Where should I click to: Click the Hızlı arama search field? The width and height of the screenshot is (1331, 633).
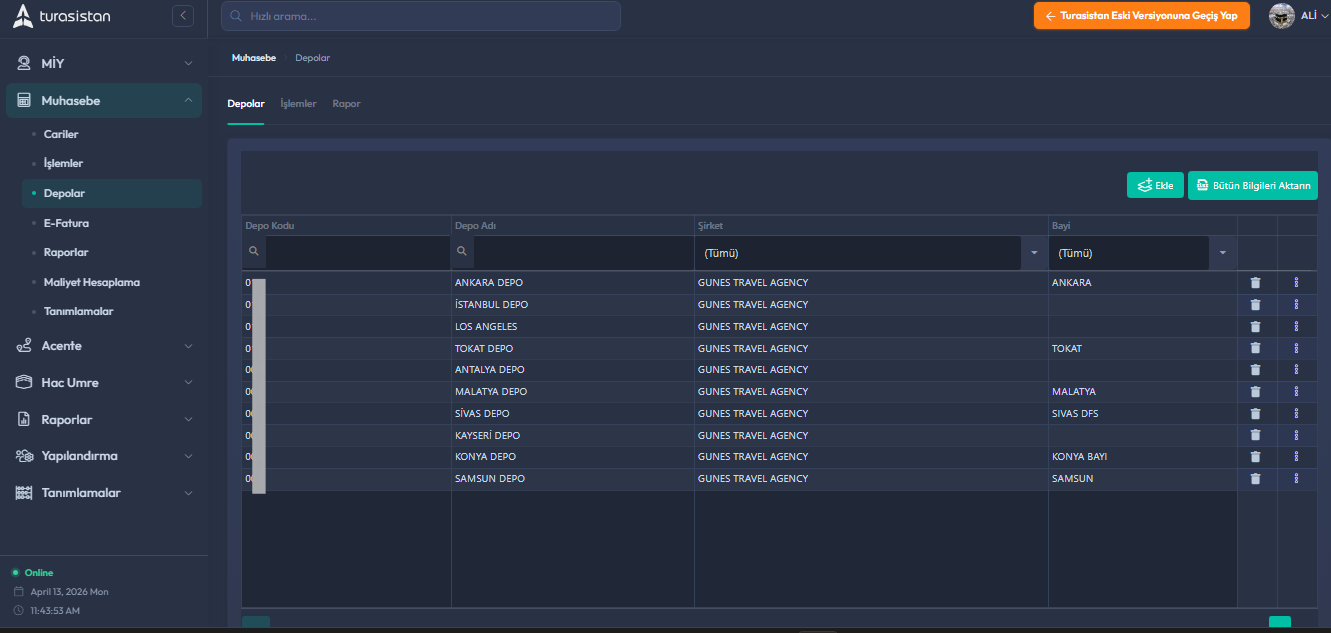click(x=420, y=16)
